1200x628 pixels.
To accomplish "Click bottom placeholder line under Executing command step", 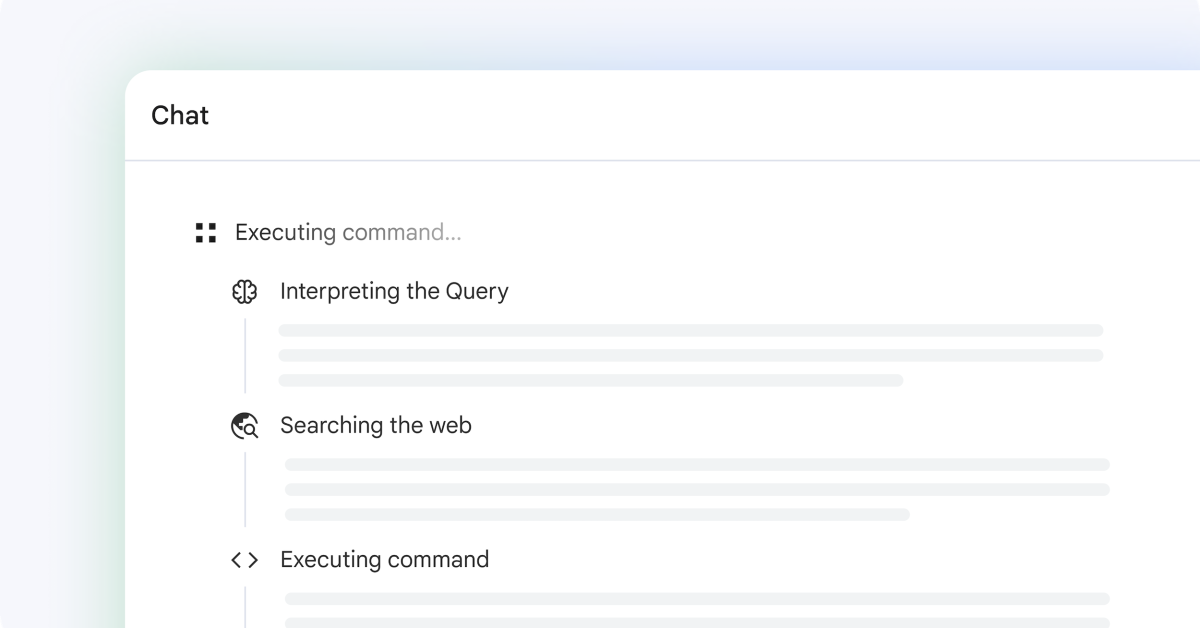I will pyautogui.click(x=697, y=623).
